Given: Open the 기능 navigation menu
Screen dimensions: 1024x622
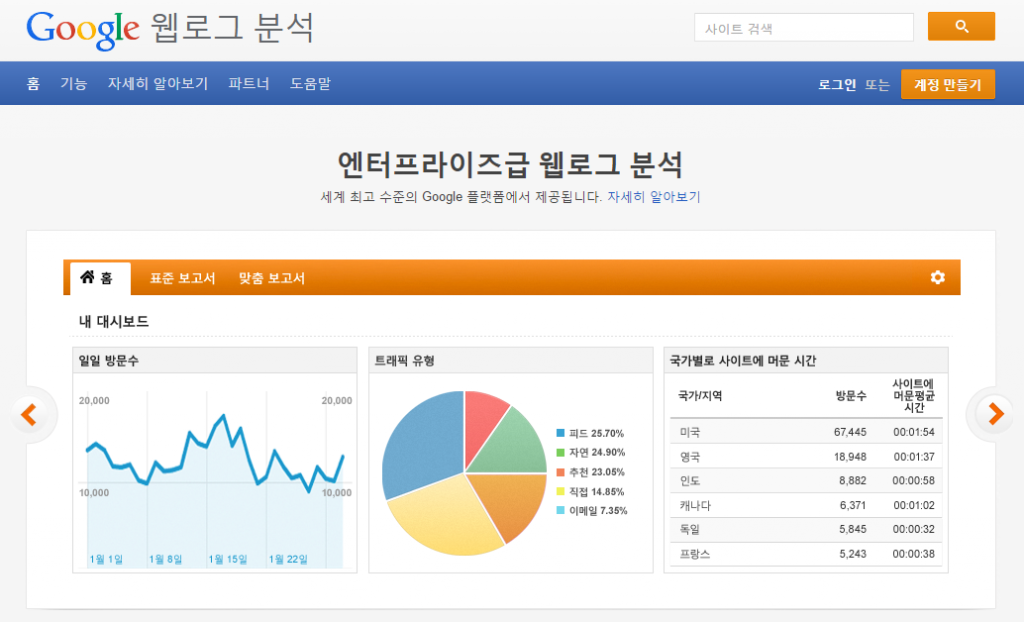Looking at the screenshot, I should 74,84.
